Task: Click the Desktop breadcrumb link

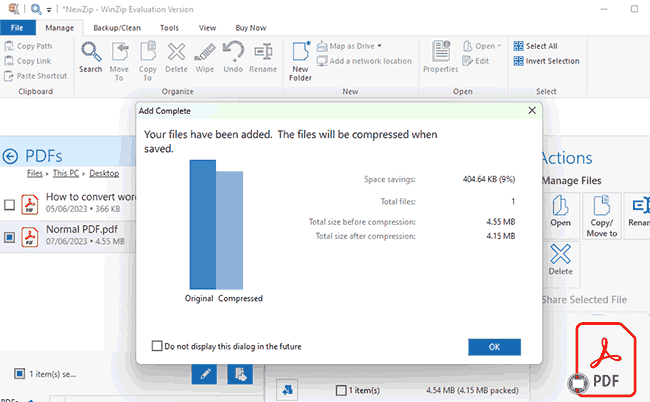Action: pyautogui.click(x=104, y=173)
